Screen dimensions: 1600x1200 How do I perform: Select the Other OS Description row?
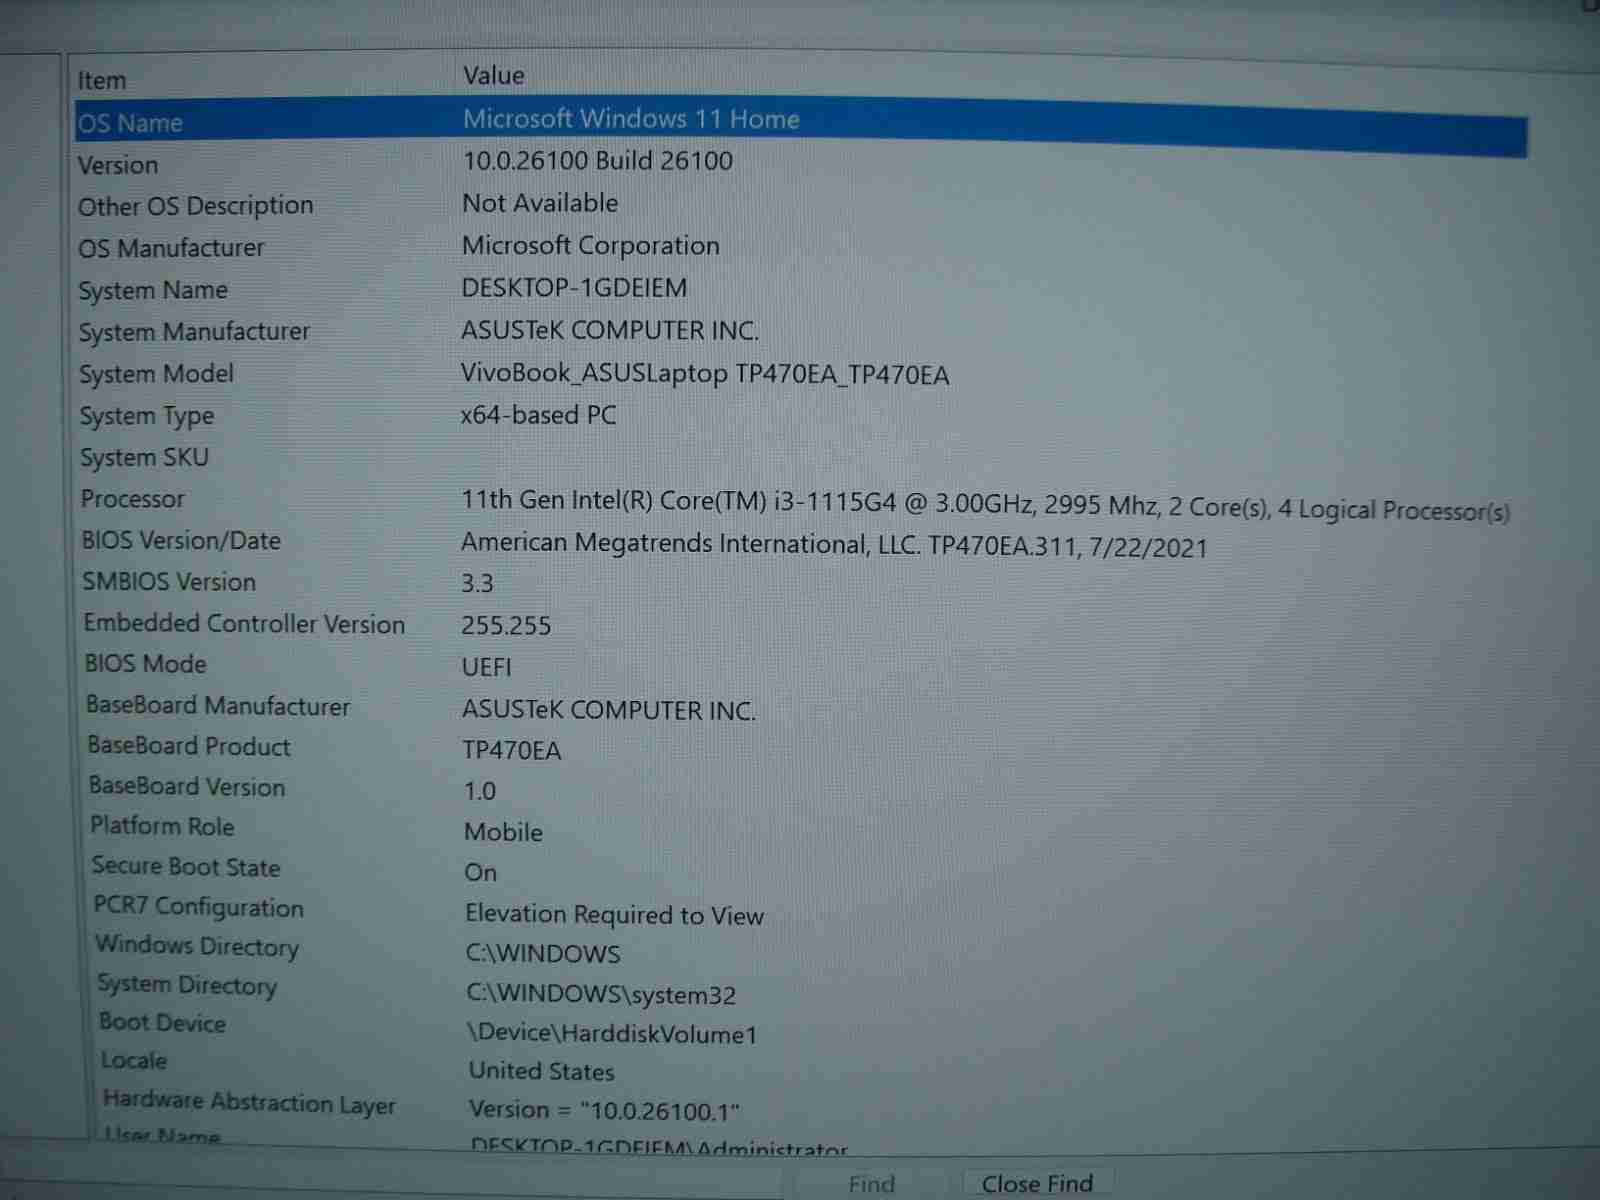(196, 206)
